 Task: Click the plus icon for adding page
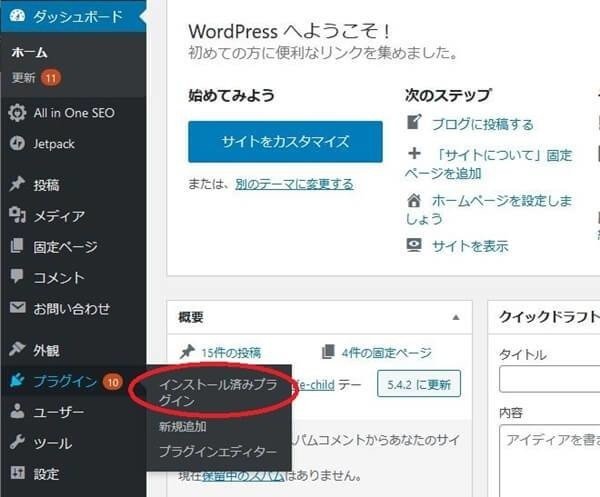point(414,154)
